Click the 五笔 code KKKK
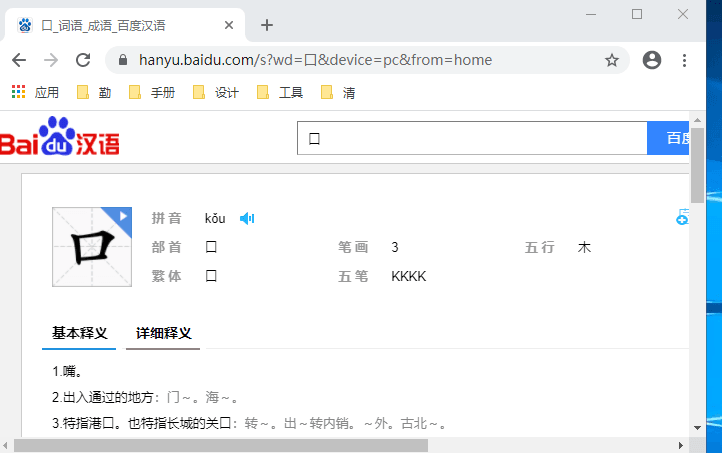The height and width of the screenshot is (453, 722). (408, 276)
